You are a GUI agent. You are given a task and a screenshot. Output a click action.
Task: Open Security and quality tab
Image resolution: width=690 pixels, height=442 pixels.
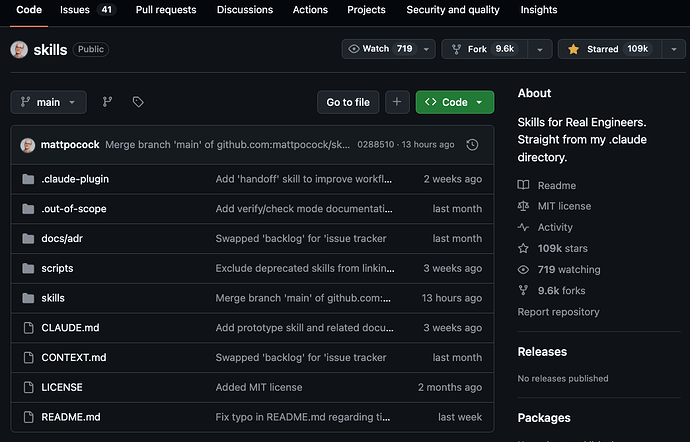point(453,10)
